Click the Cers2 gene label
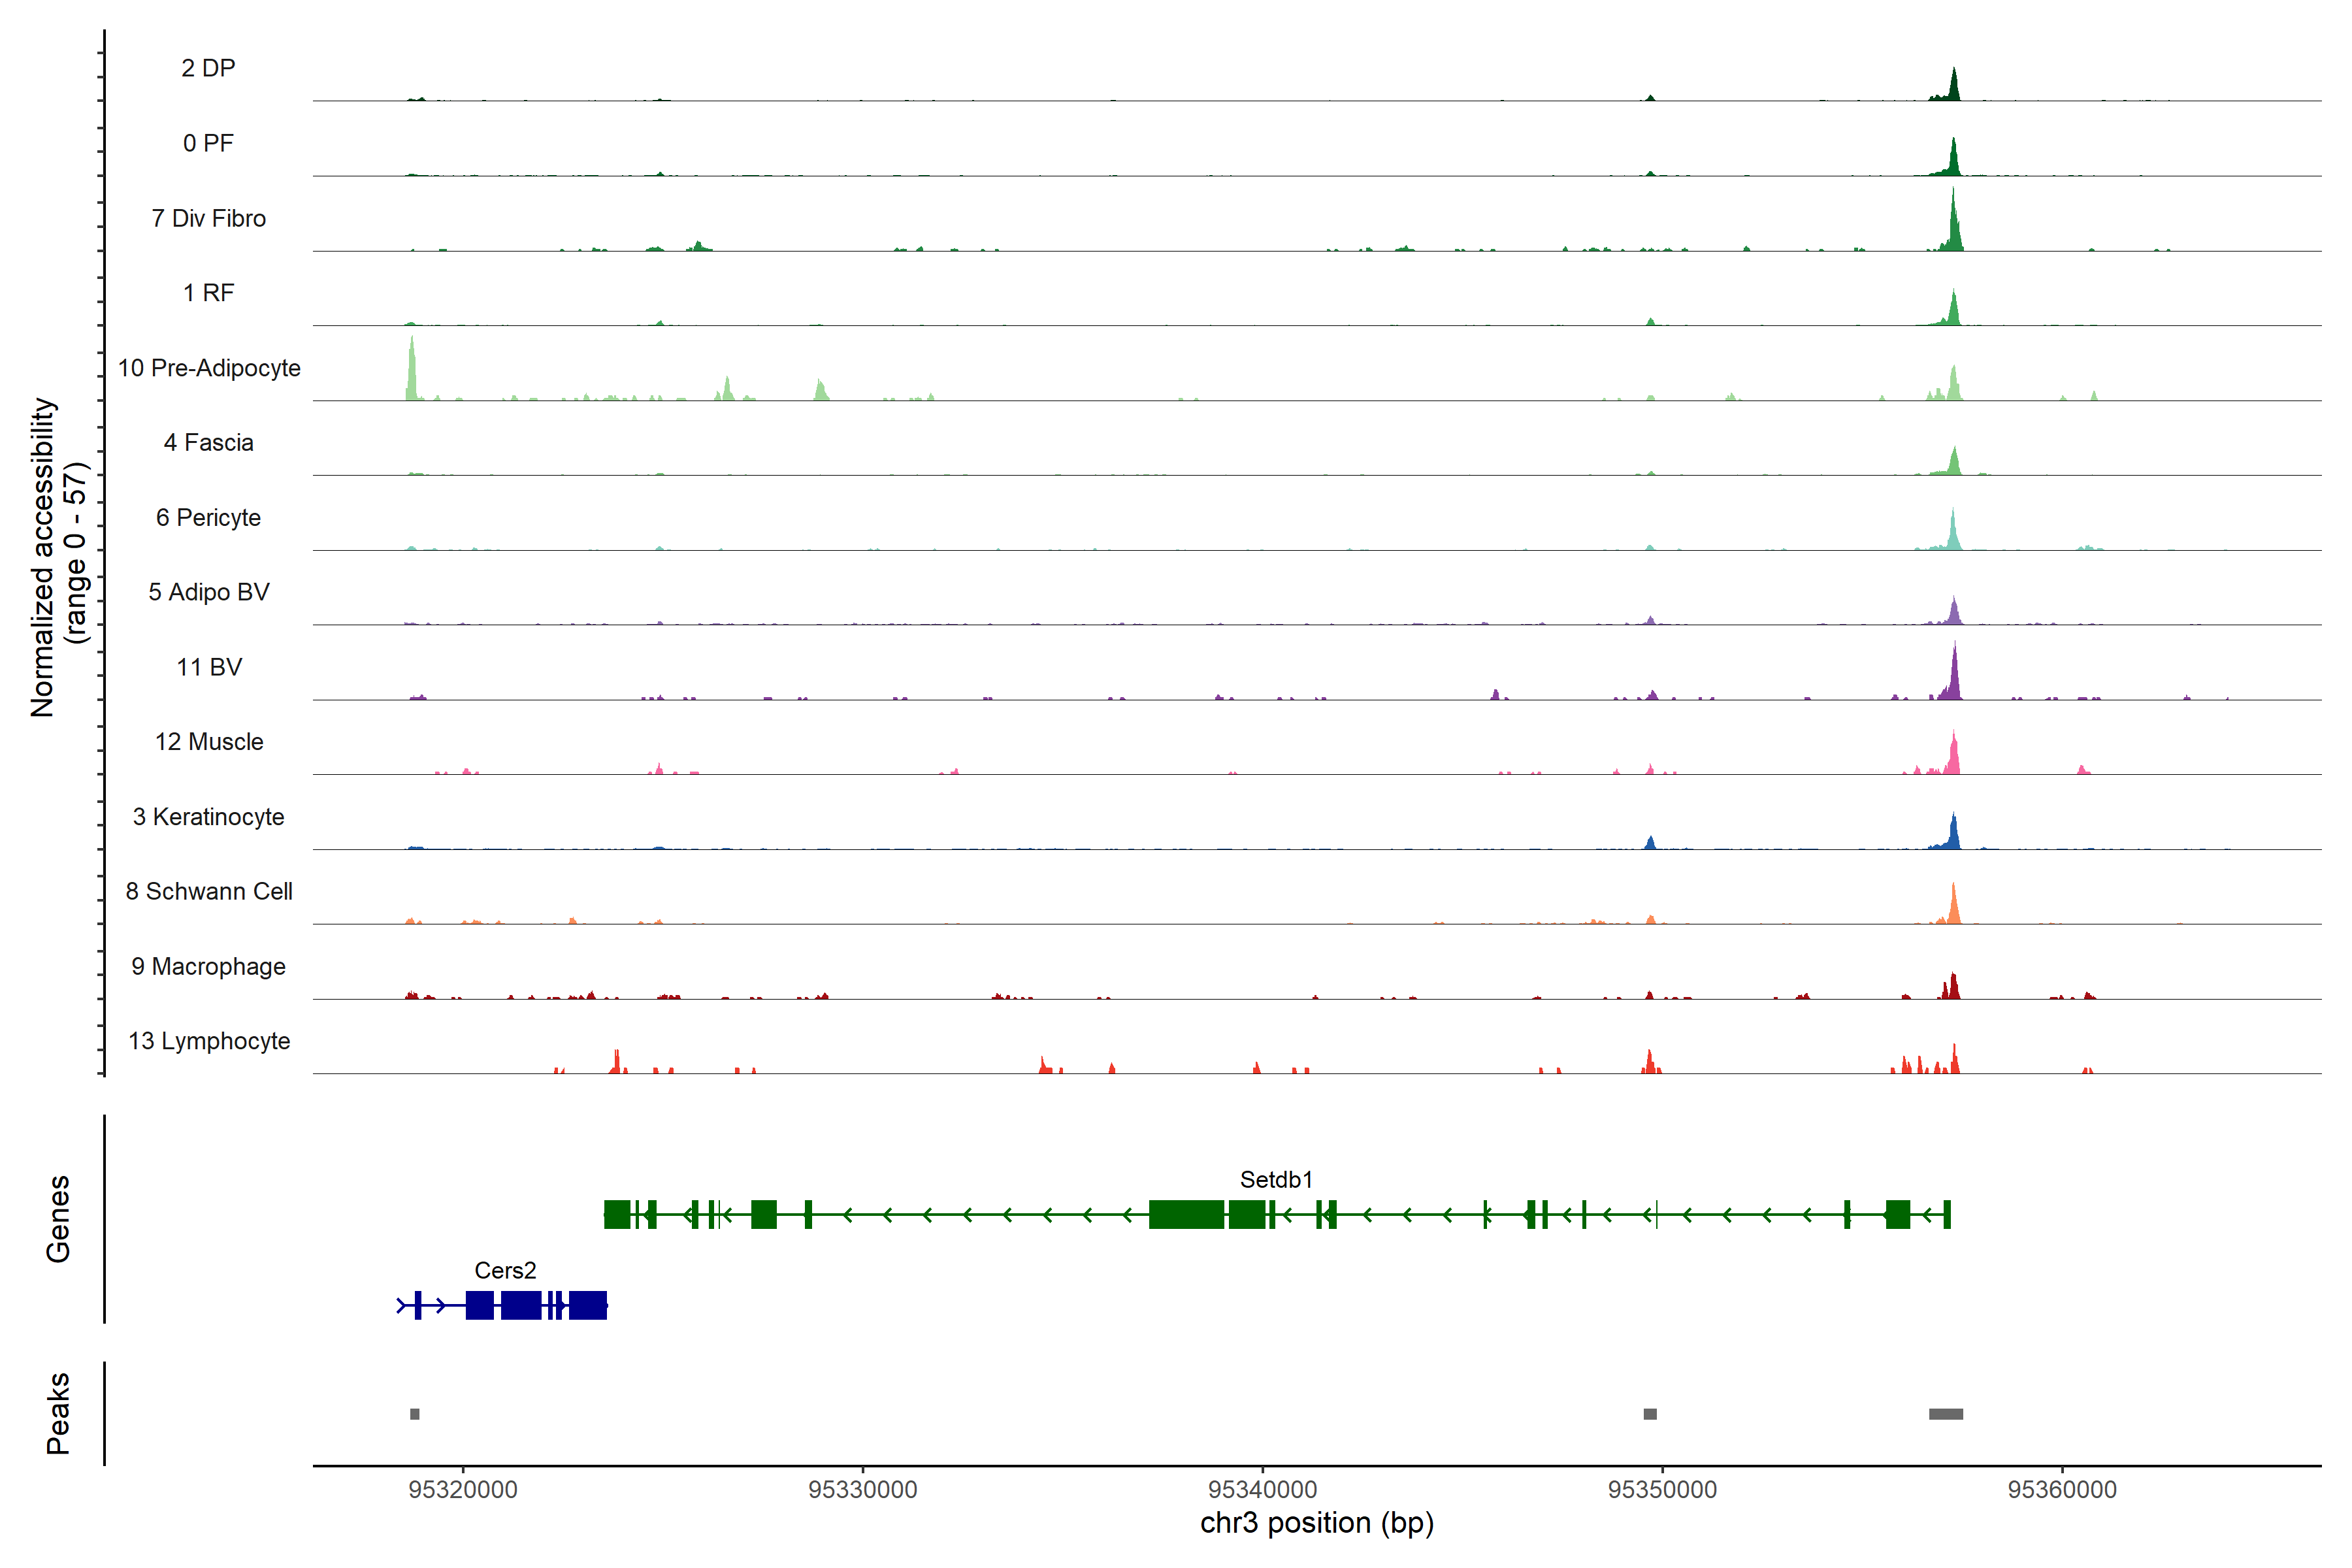 [x=505, y=1270]
